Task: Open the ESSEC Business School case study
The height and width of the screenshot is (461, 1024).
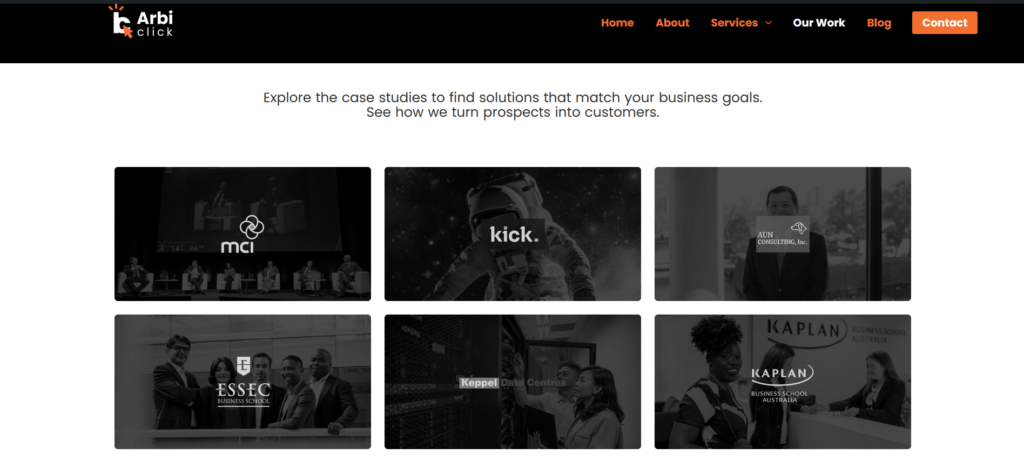Action: (x=242, y=382)
